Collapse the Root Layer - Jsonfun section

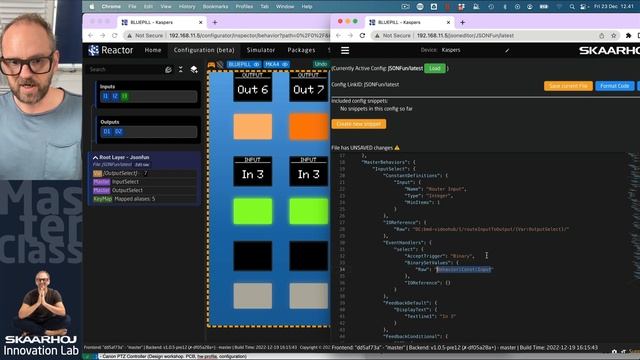point(95,157)
